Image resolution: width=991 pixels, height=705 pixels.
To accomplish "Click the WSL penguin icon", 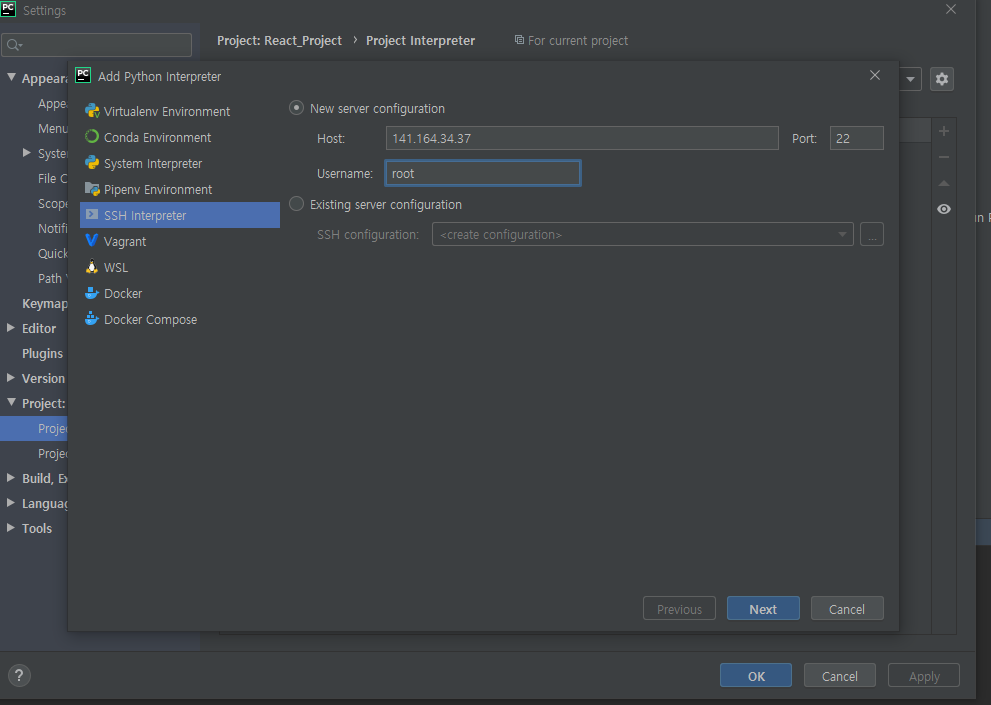I will (92, 267).
